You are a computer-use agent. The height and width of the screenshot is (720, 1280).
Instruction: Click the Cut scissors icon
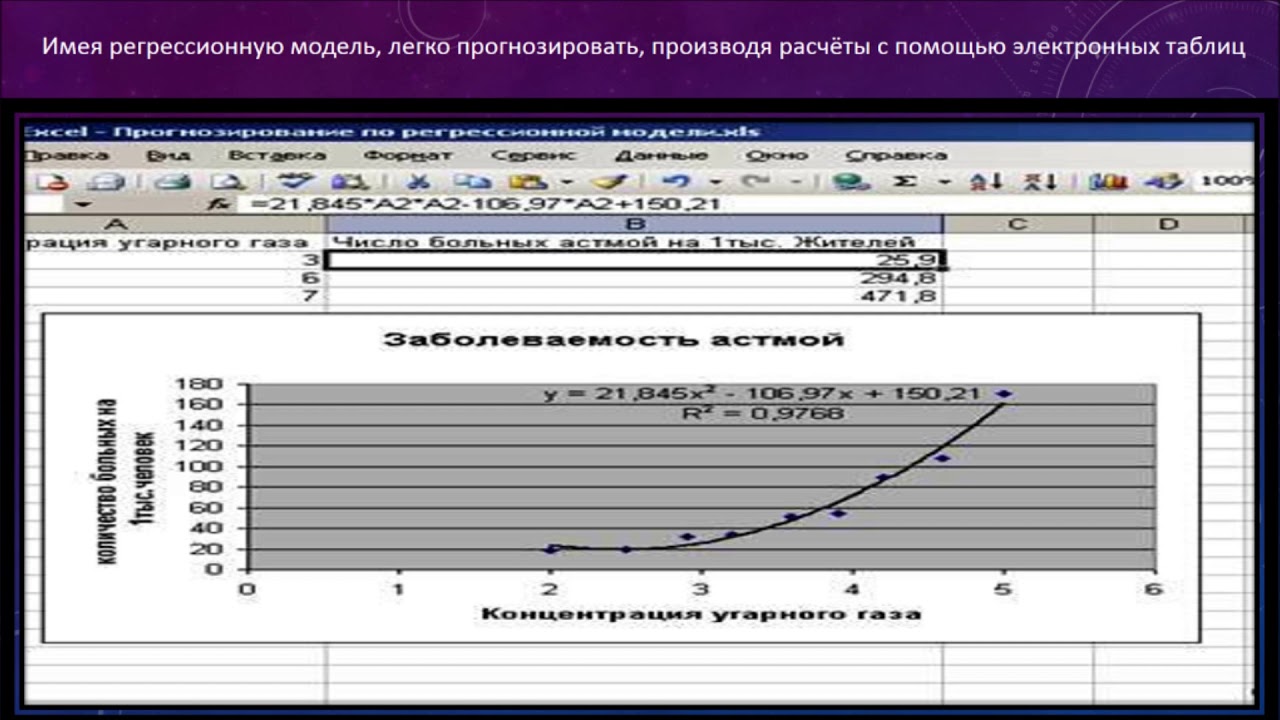tap(419, 182)
